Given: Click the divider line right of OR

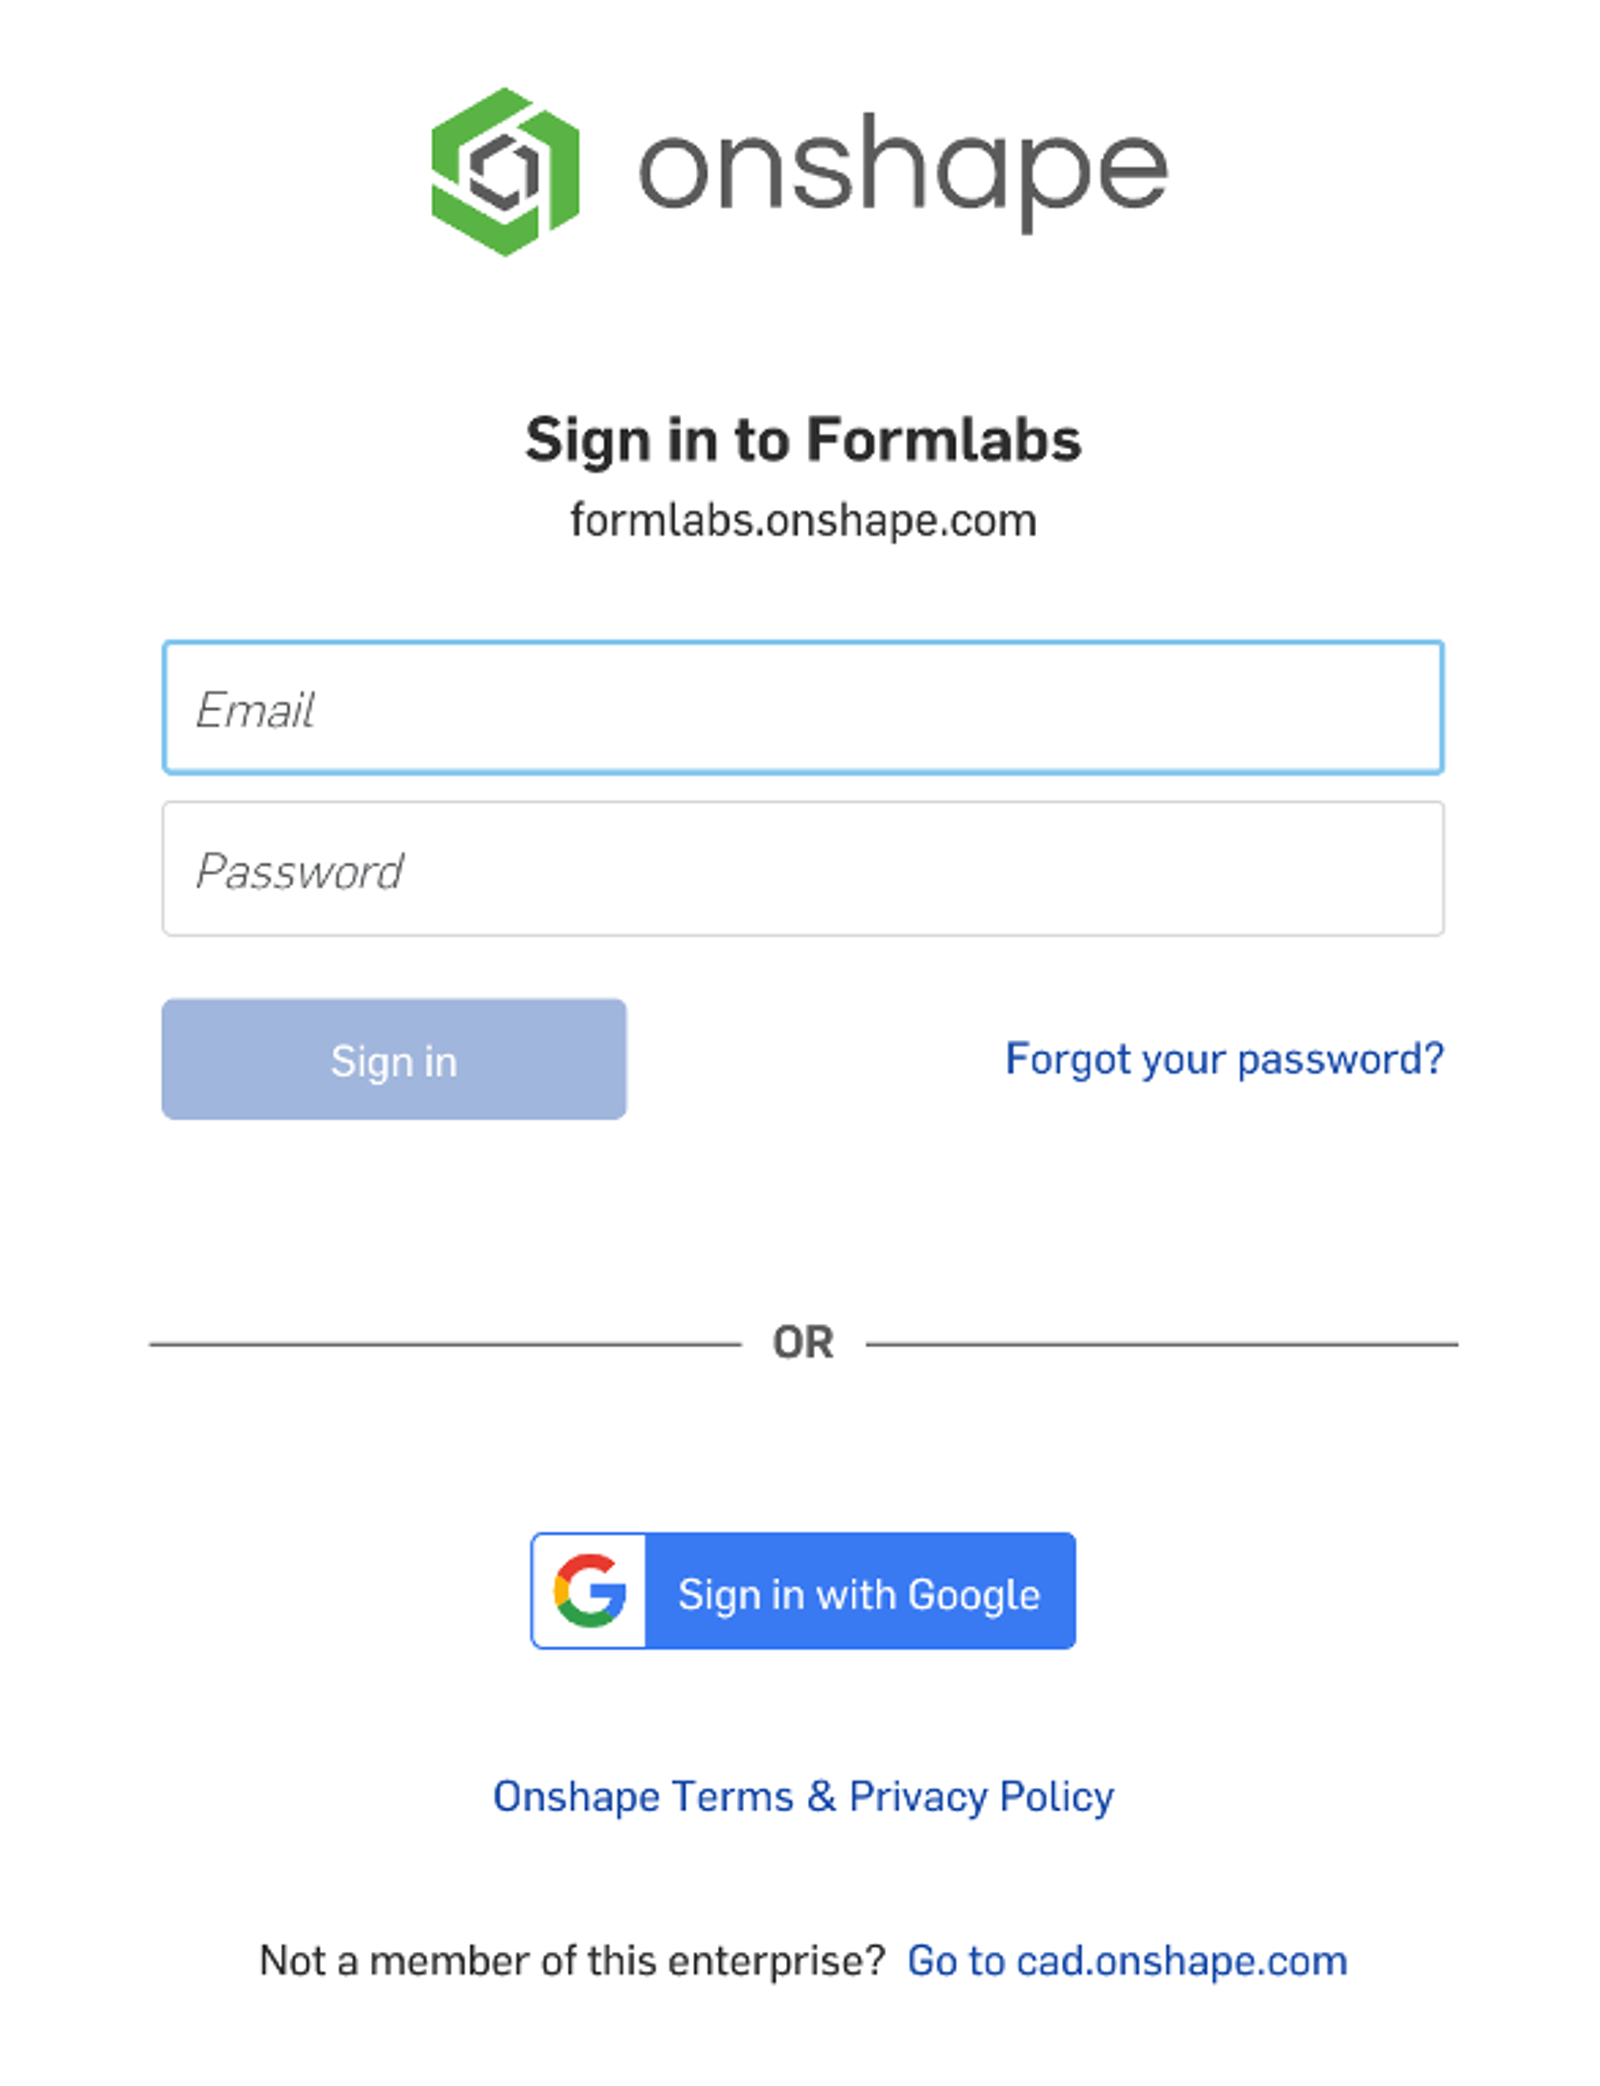Looking at the screenshot, I should 1160,1344.
